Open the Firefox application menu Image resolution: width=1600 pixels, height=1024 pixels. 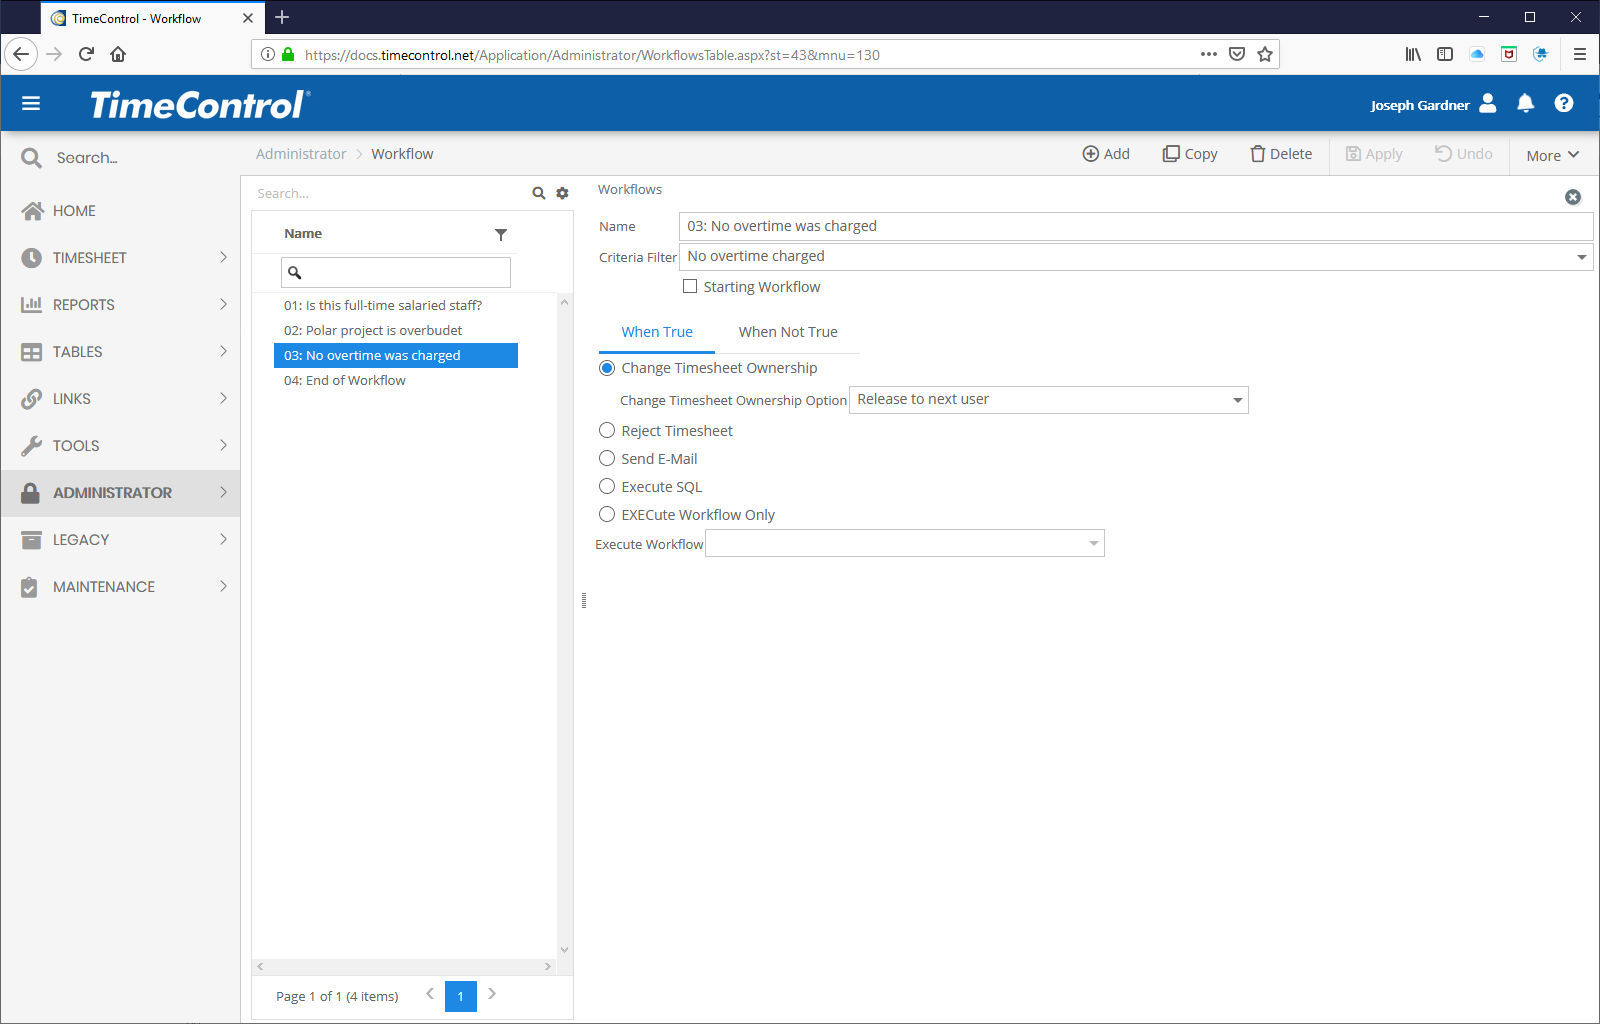[1580, 54]
